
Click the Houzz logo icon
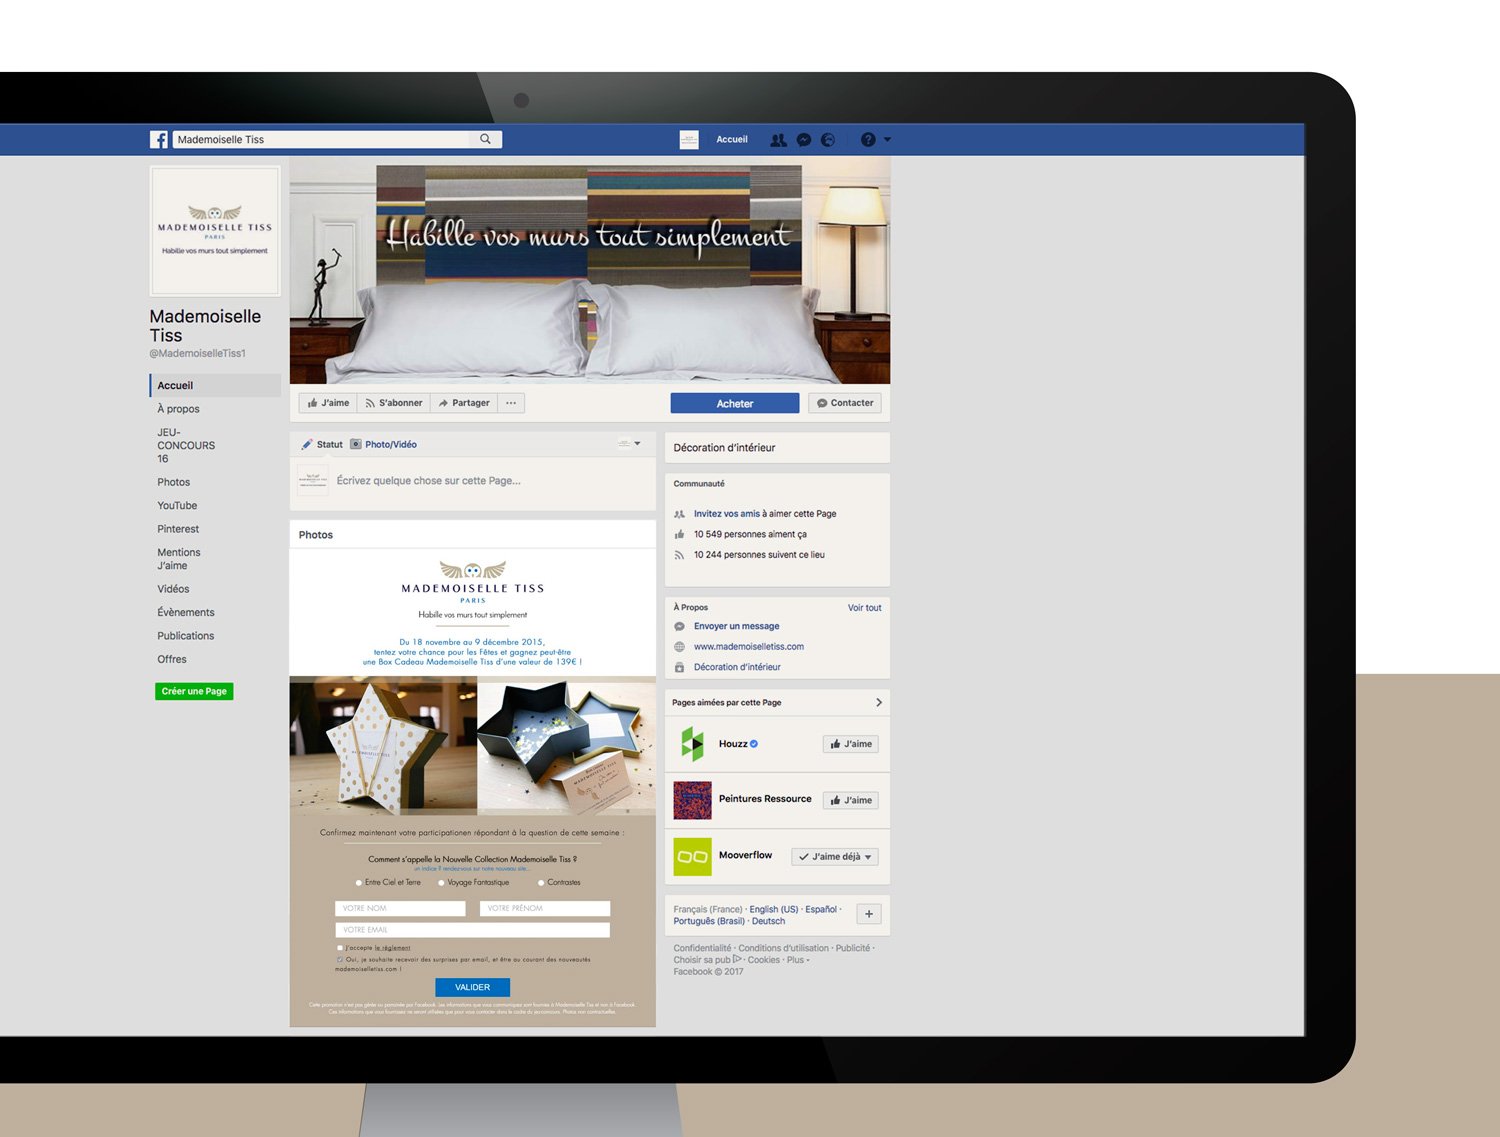click(692, 744)
